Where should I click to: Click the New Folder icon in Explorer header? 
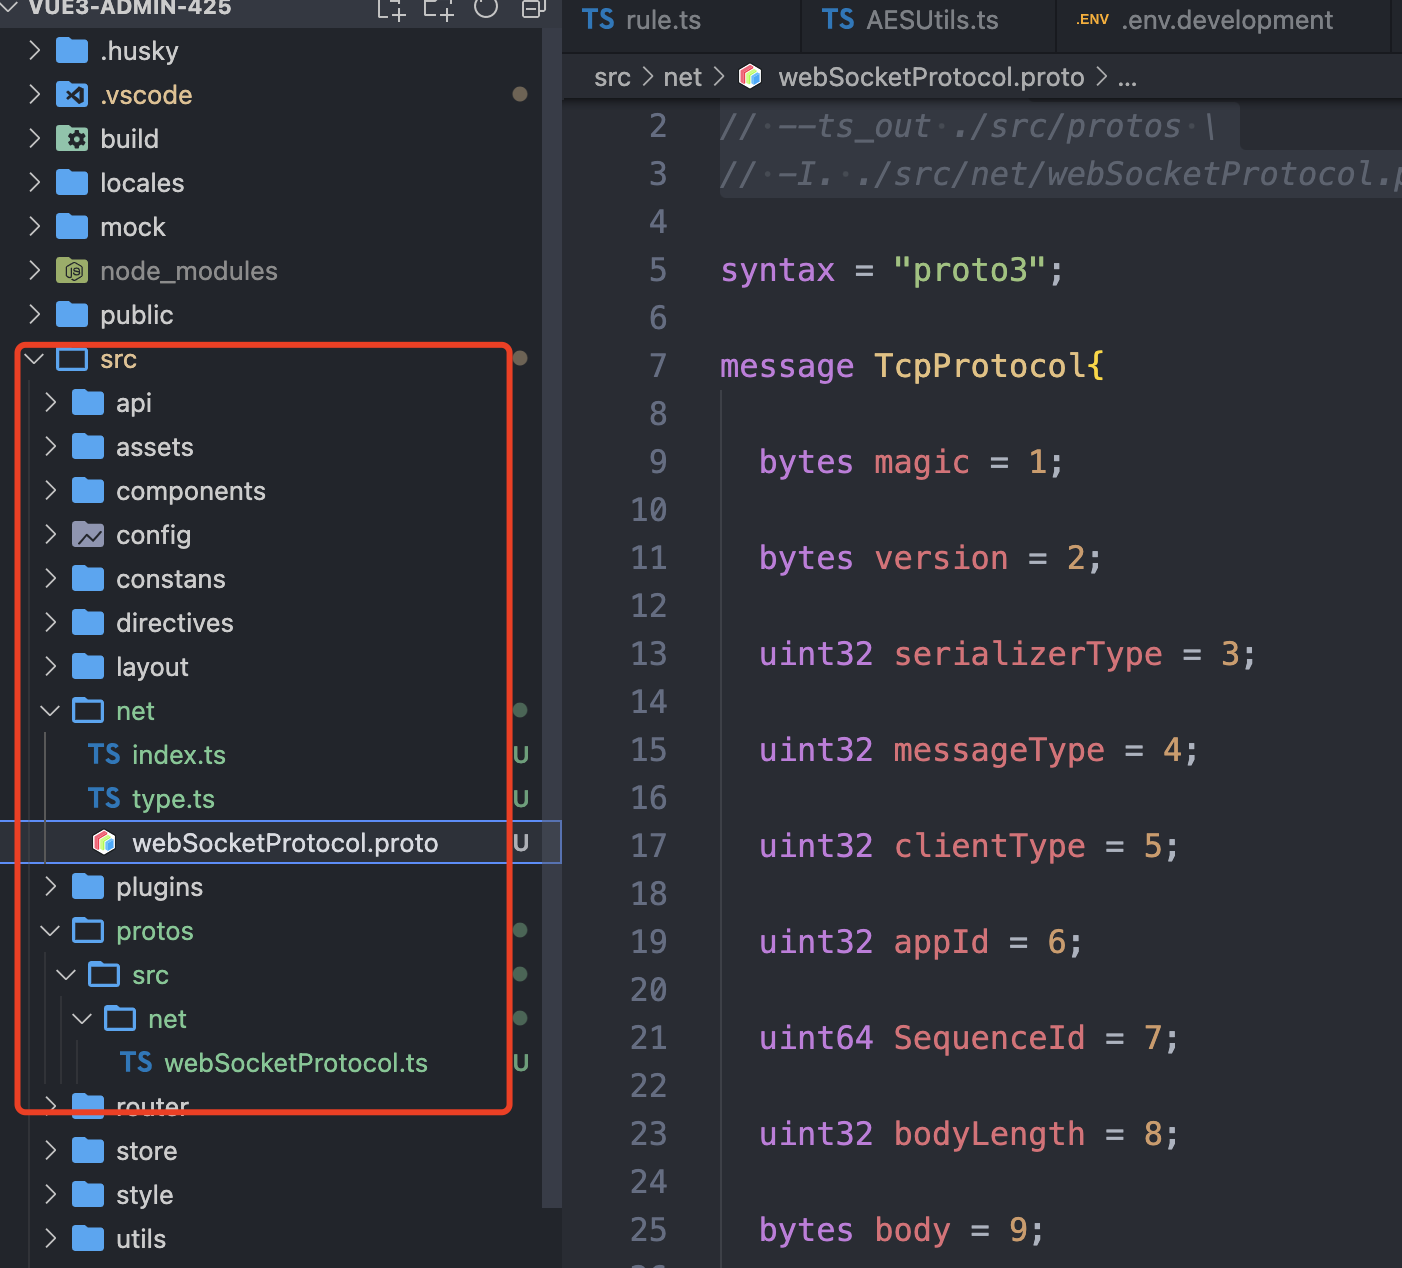point(438,9)
